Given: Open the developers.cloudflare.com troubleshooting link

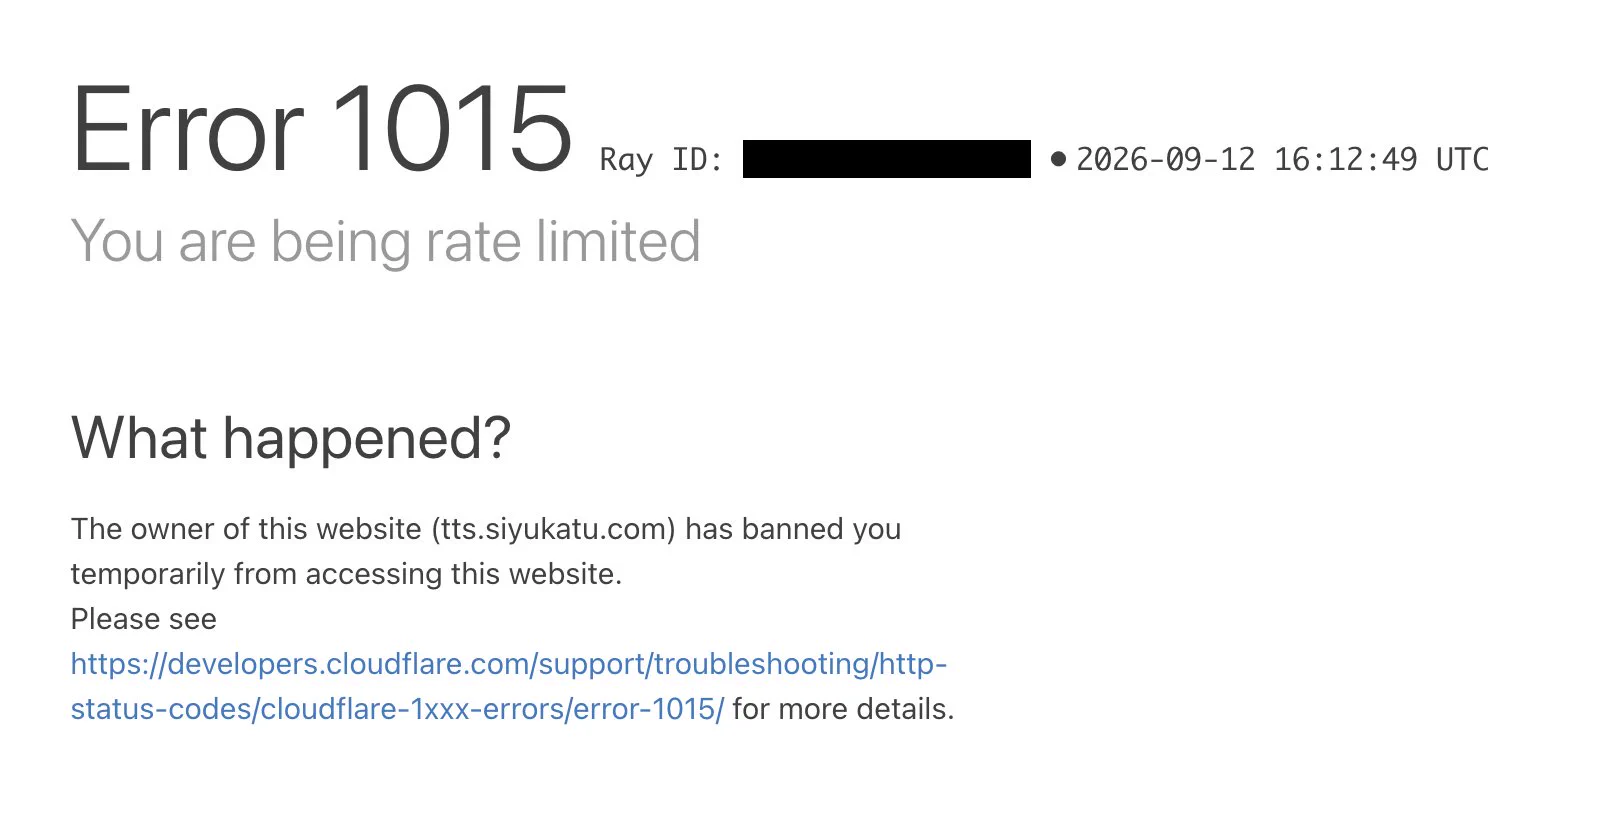Looking at the screenshot, I should point(508,665).
